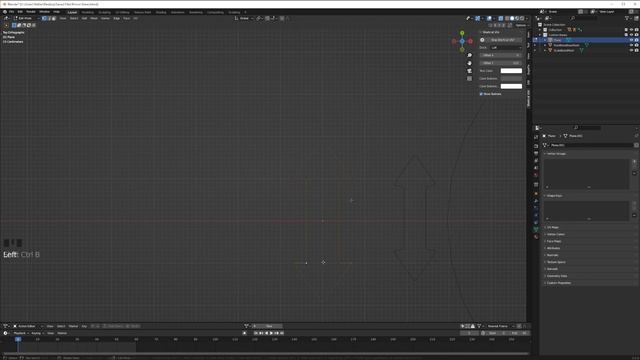Click the bottom white color swatch above Show Buttons
The width and height of the screenshot is (640, 360).
[511, 86]
